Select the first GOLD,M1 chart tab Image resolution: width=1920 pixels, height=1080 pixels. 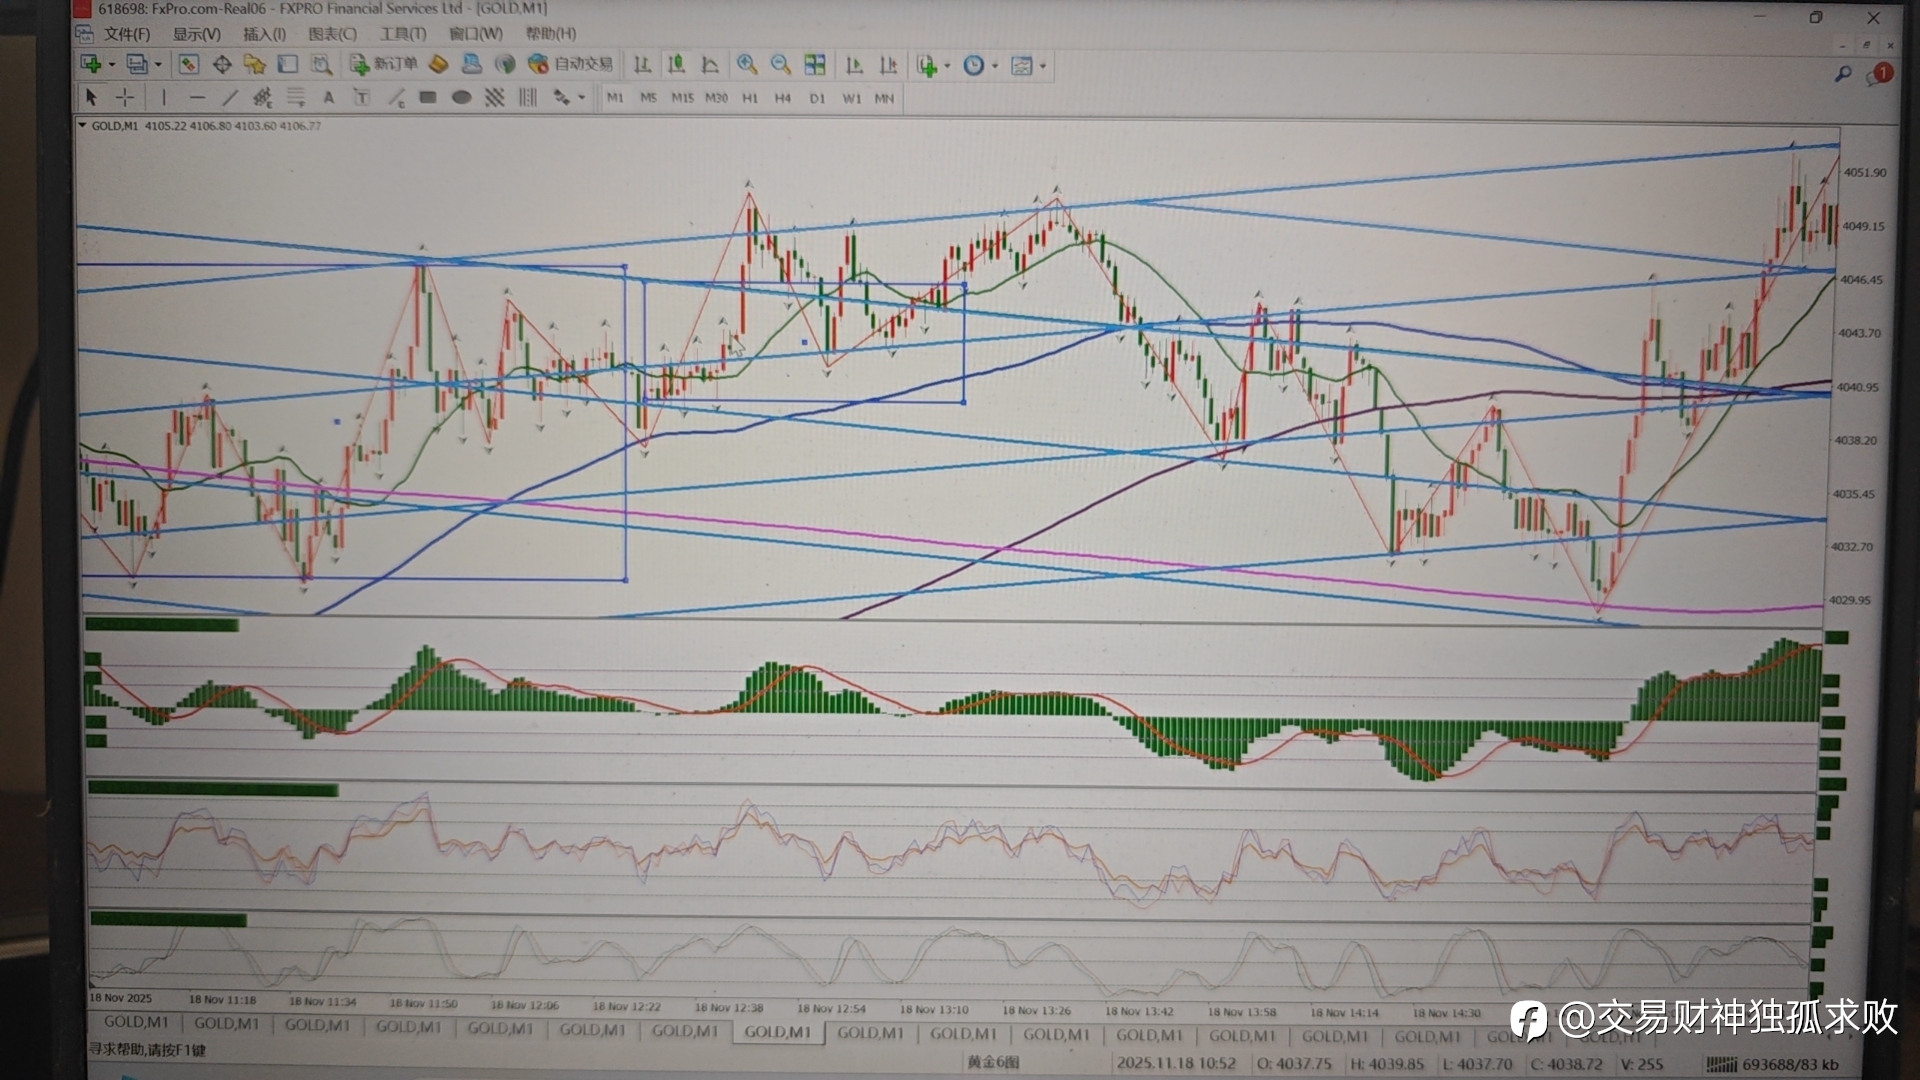coord(136,1022)
